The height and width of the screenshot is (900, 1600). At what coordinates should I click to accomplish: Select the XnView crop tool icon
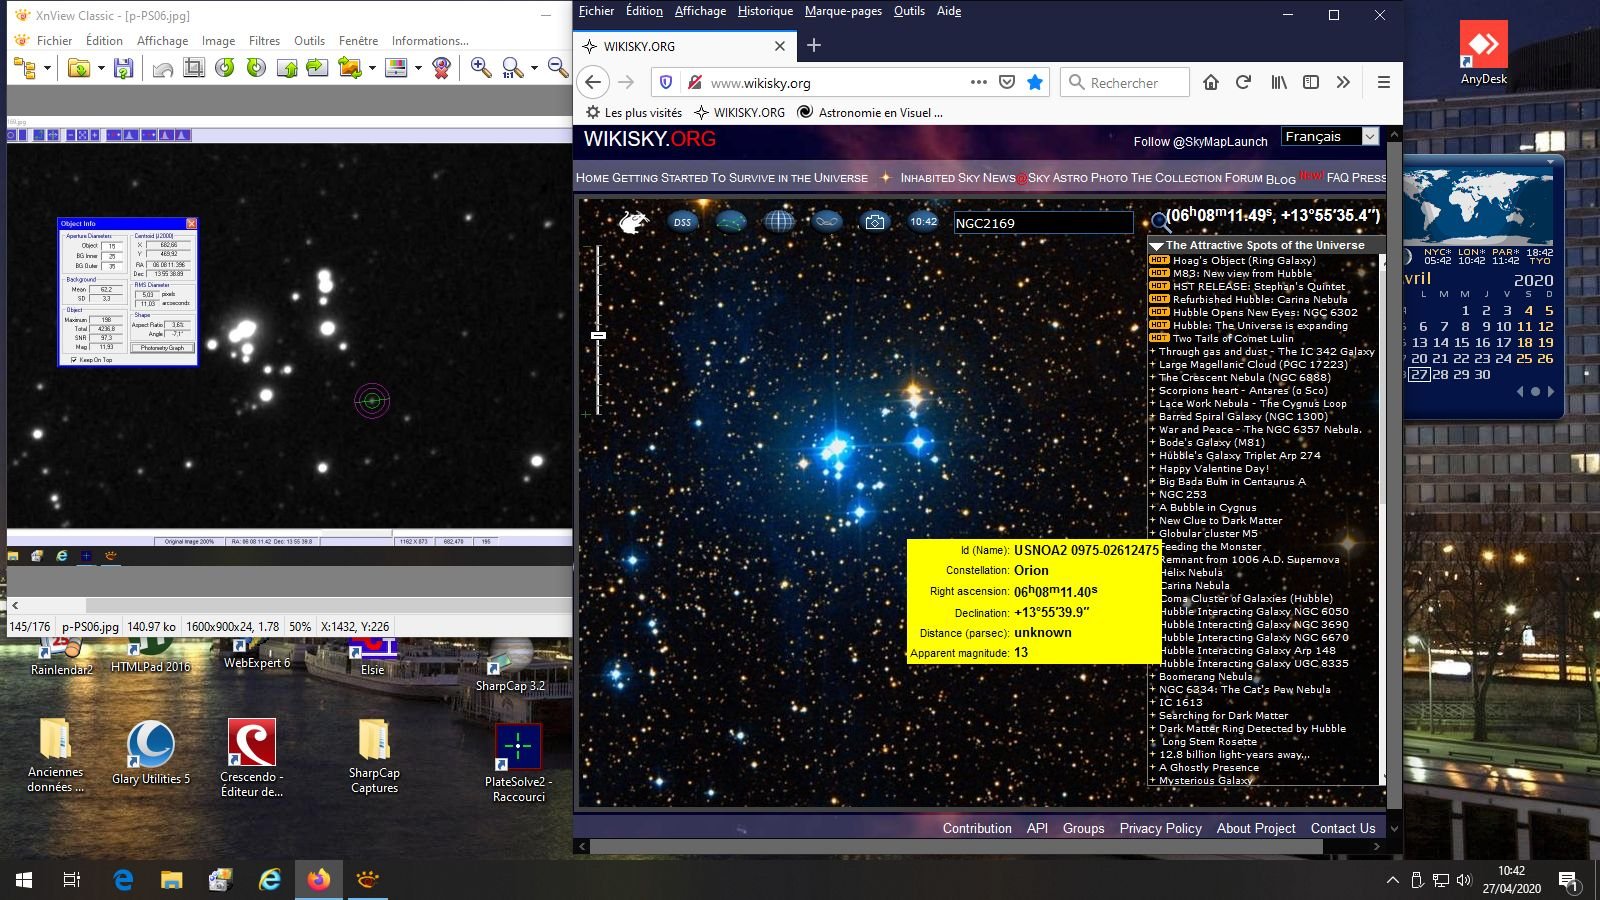(x=194, y=68)
